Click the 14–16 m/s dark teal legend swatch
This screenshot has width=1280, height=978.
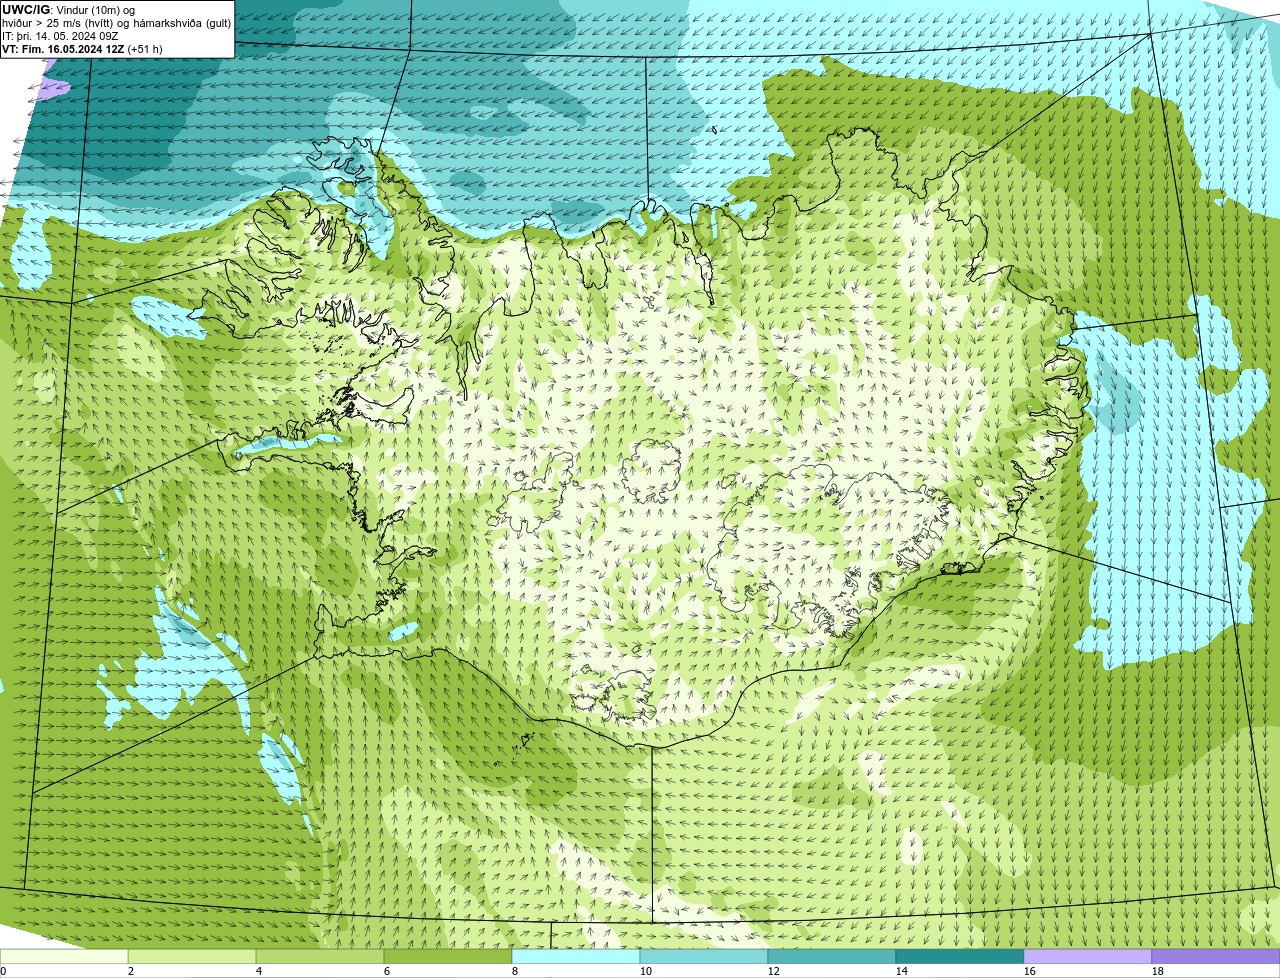click(x=960, y=956)
